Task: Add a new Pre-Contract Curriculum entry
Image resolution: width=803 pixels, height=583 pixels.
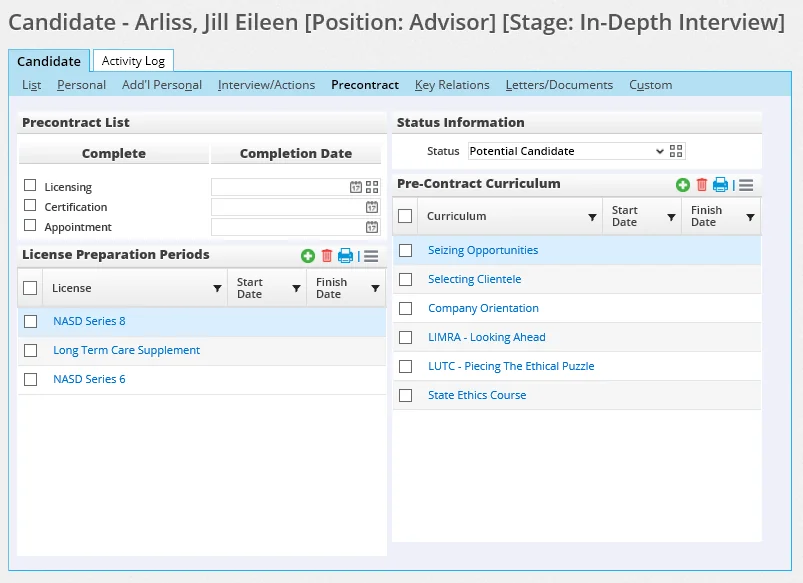Action: 683,185
